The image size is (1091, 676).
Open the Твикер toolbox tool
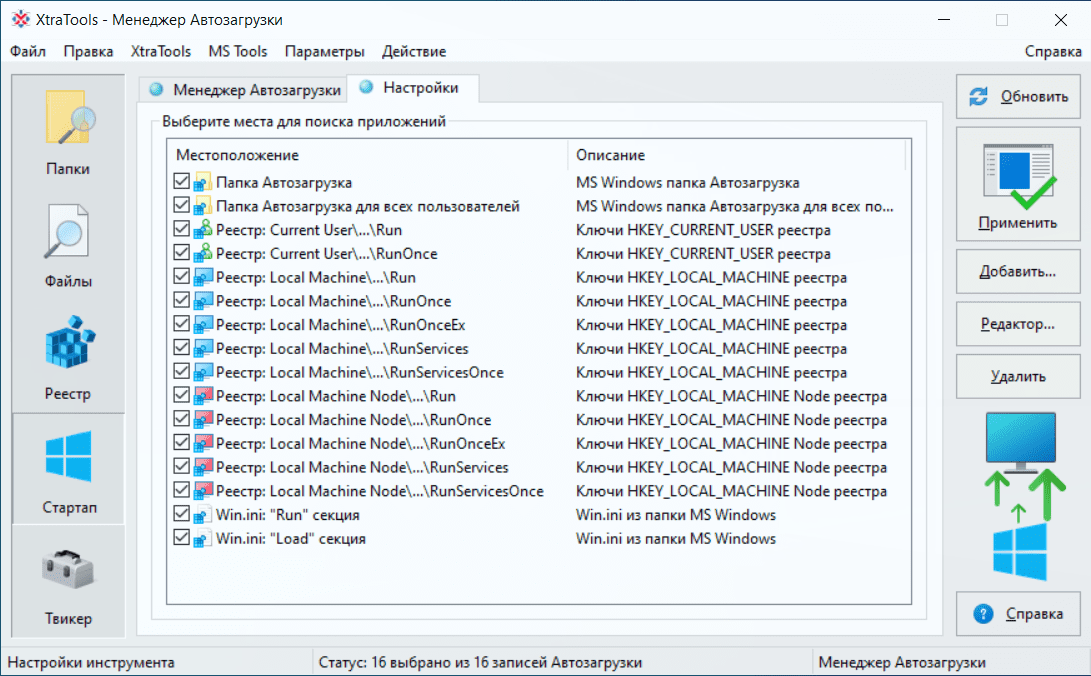coord(68,582)
